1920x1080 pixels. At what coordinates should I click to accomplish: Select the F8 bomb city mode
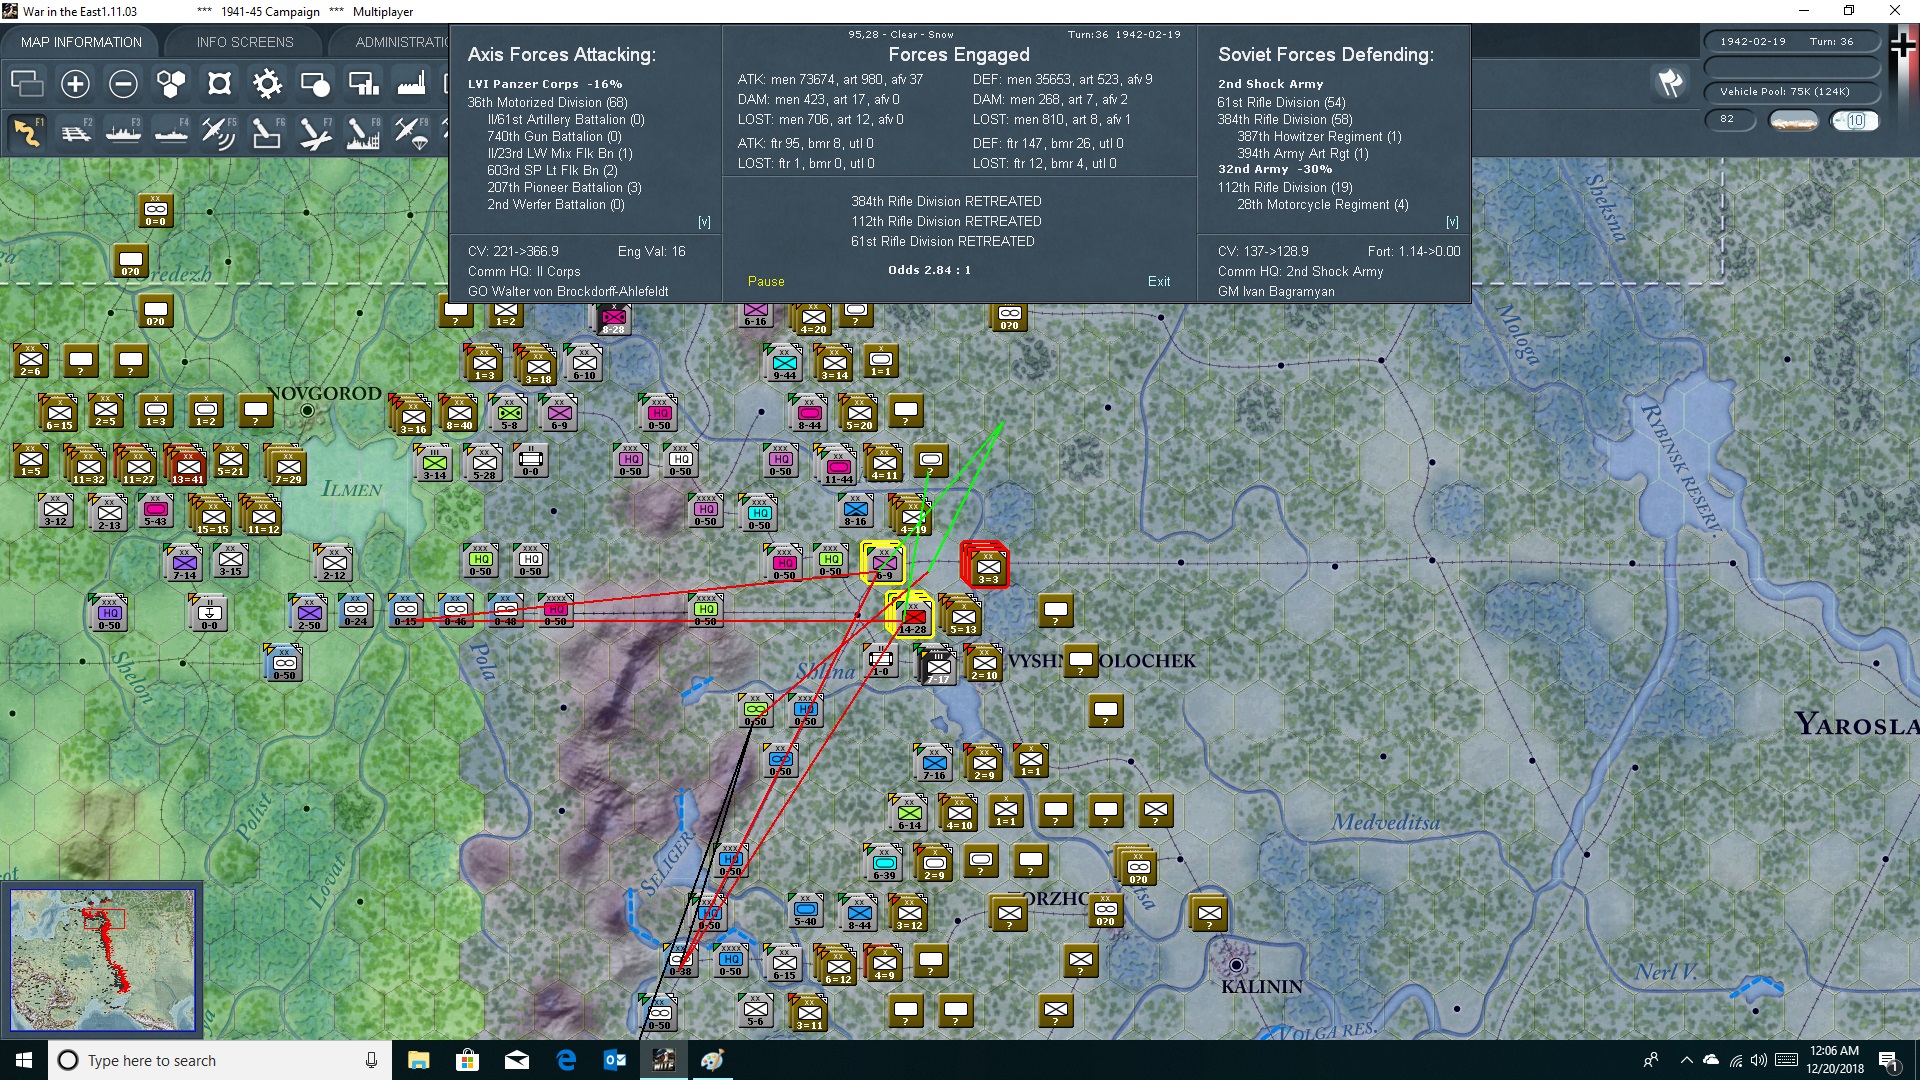pyautogui.click(x=363, y=132)
